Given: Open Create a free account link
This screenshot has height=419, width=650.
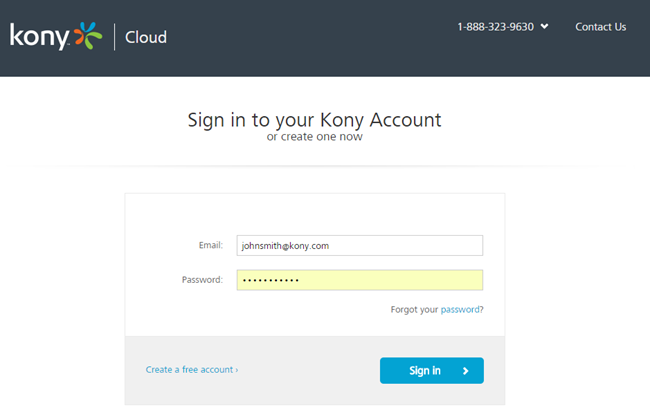Looking at the screenshot, I should pyautogui.click(x=189, y=370).
